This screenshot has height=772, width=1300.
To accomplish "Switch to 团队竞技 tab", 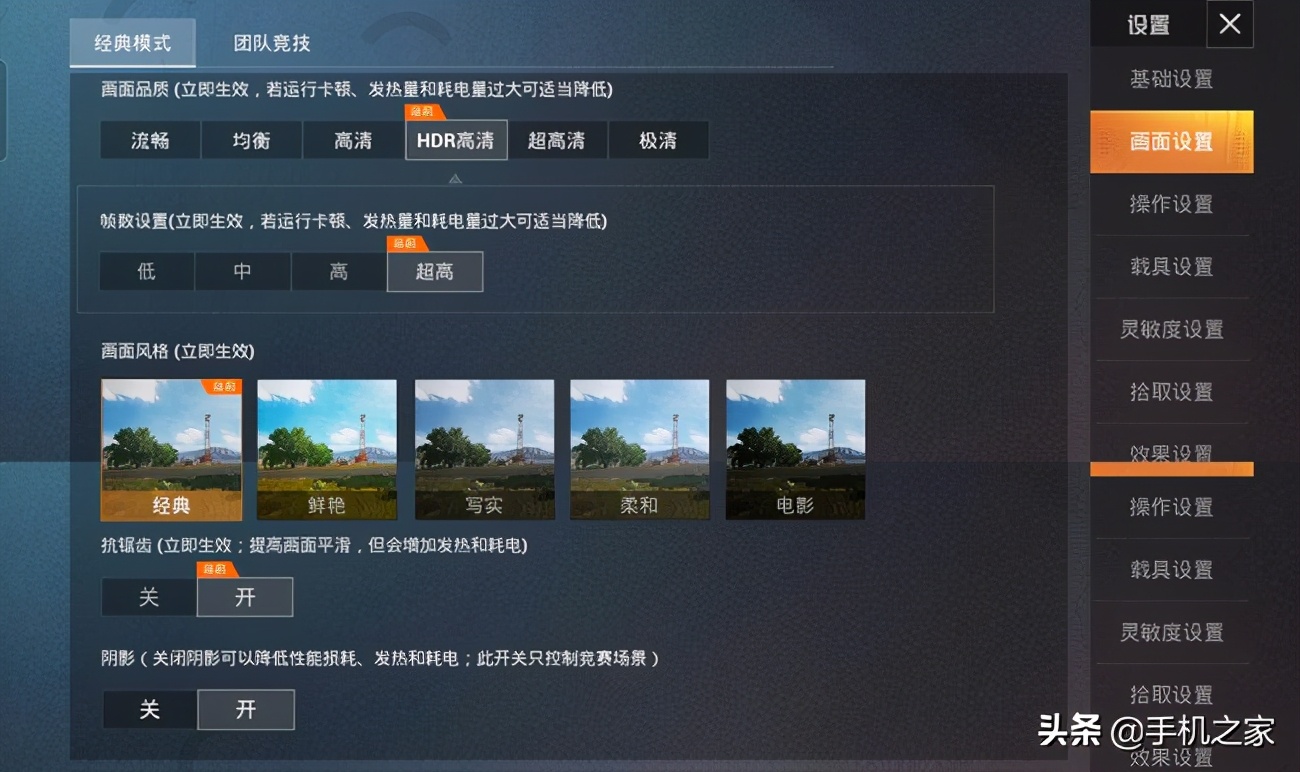I will click(x=272, y=43).
